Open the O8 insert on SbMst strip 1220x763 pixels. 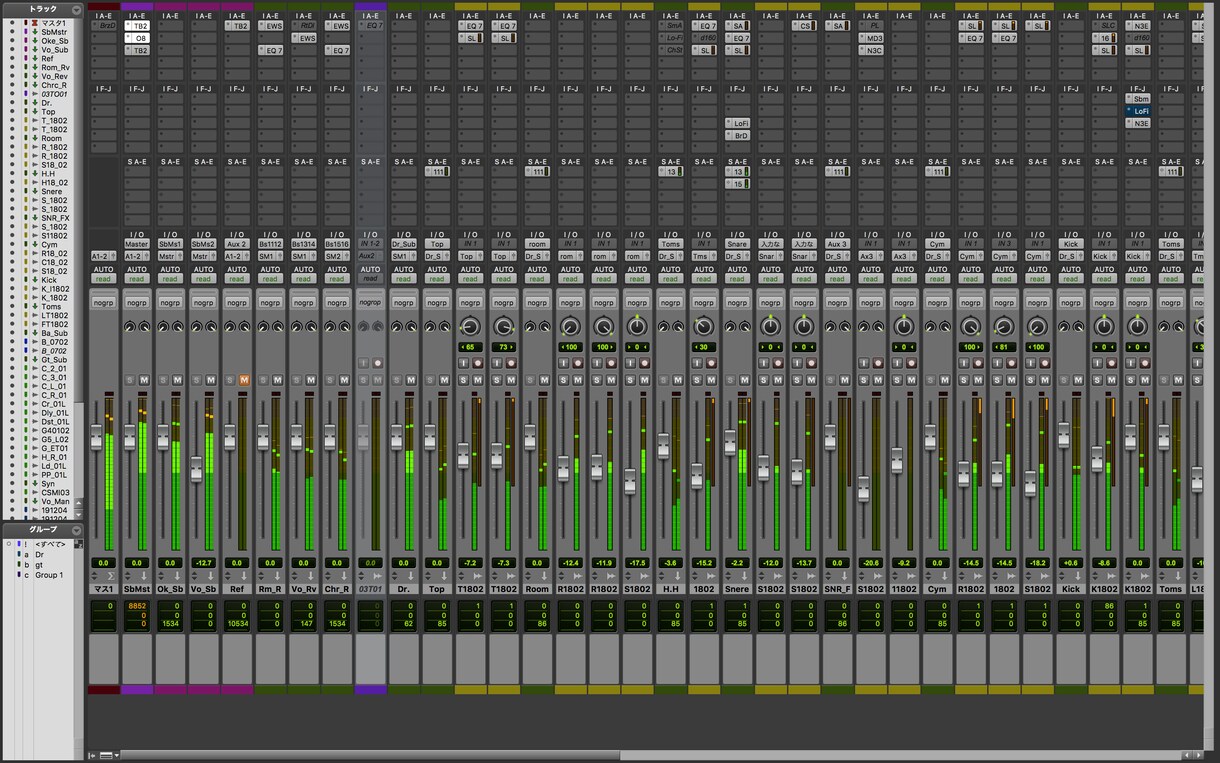[137, 38]
